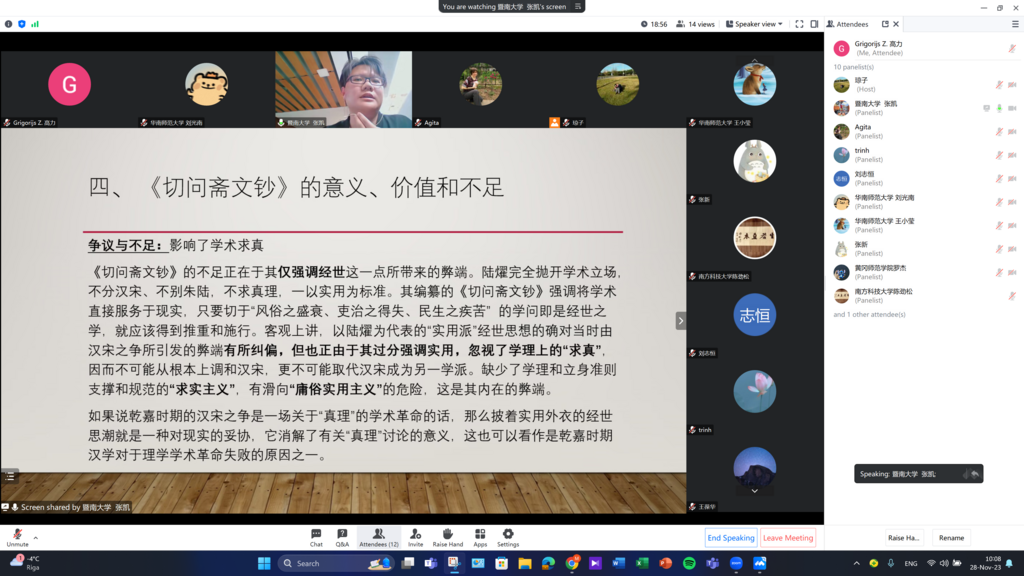This screenshot has height=576, width=1024.
Task: Open Zoom Apps
Action: coord(480,537)
